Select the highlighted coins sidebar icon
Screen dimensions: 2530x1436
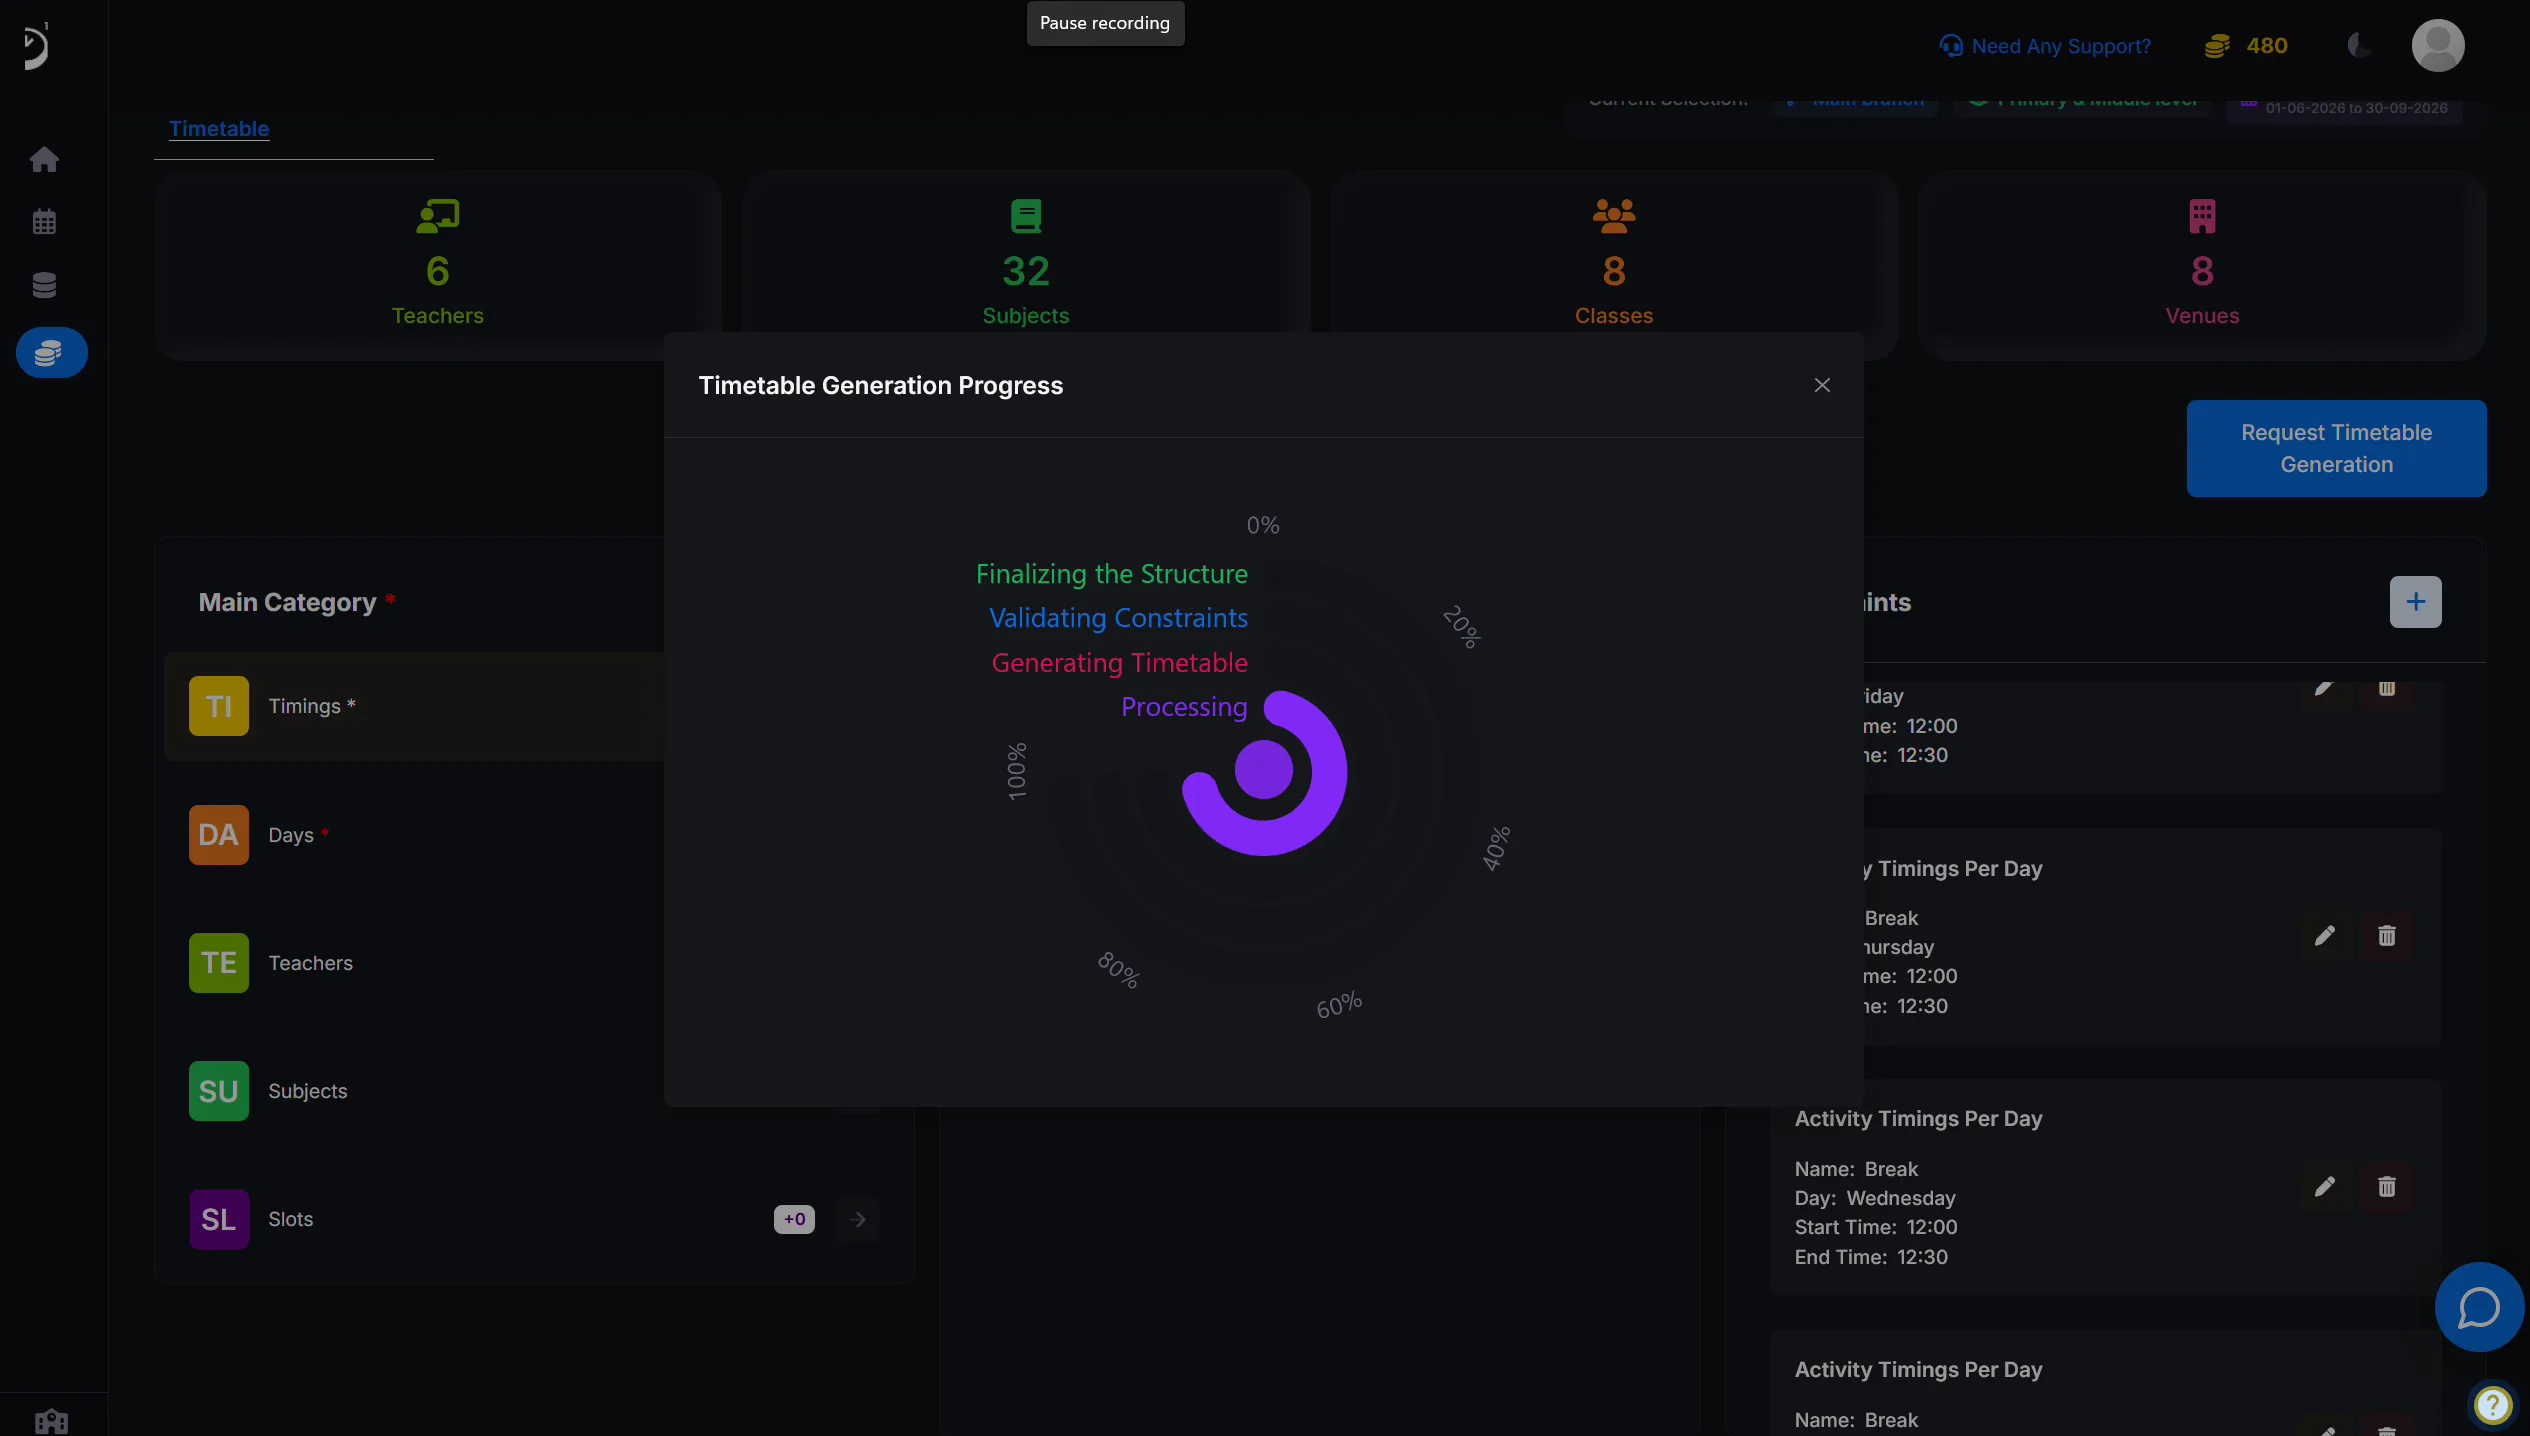[51, 353]
